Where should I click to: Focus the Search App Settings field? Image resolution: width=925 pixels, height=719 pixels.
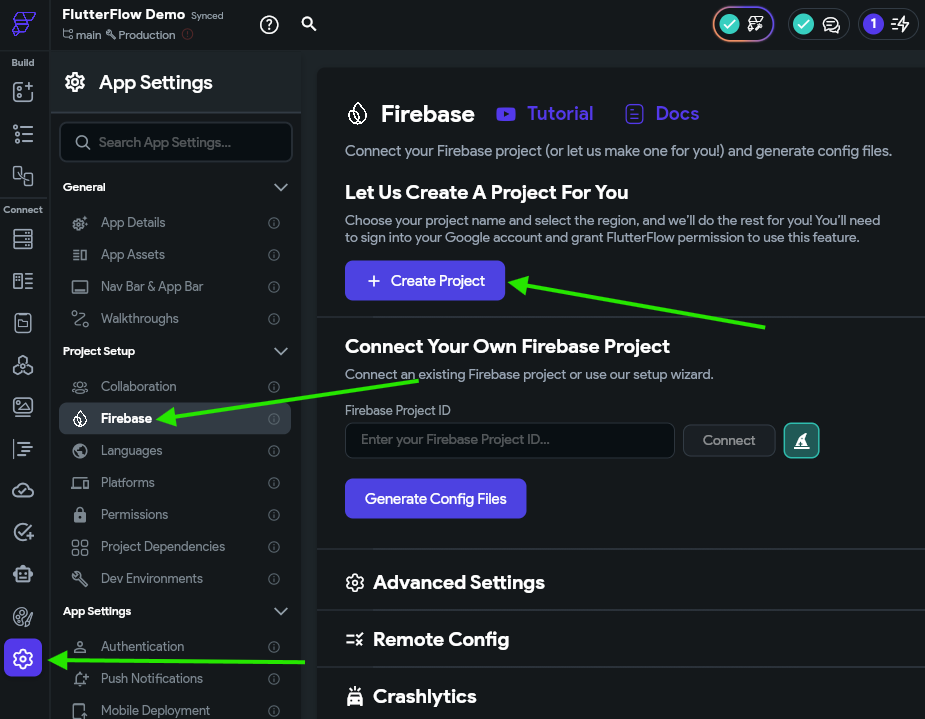coord(176,142)
